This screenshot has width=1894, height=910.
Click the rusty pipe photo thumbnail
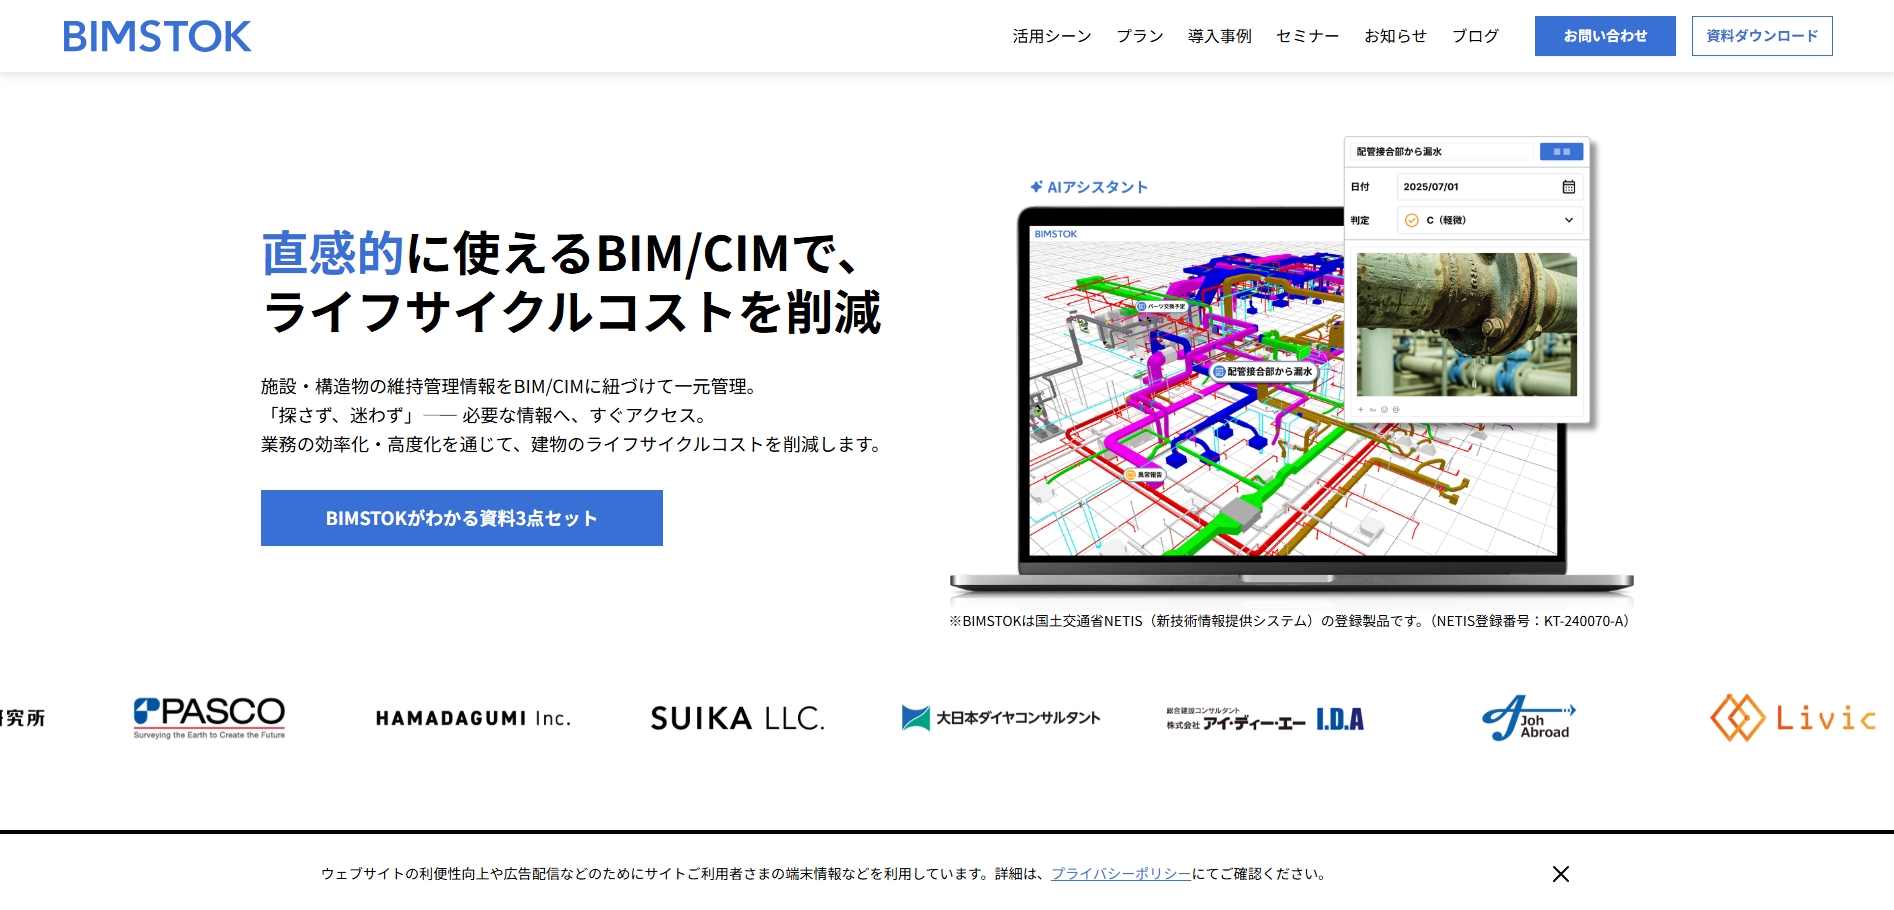click(x=1467, y=324)
